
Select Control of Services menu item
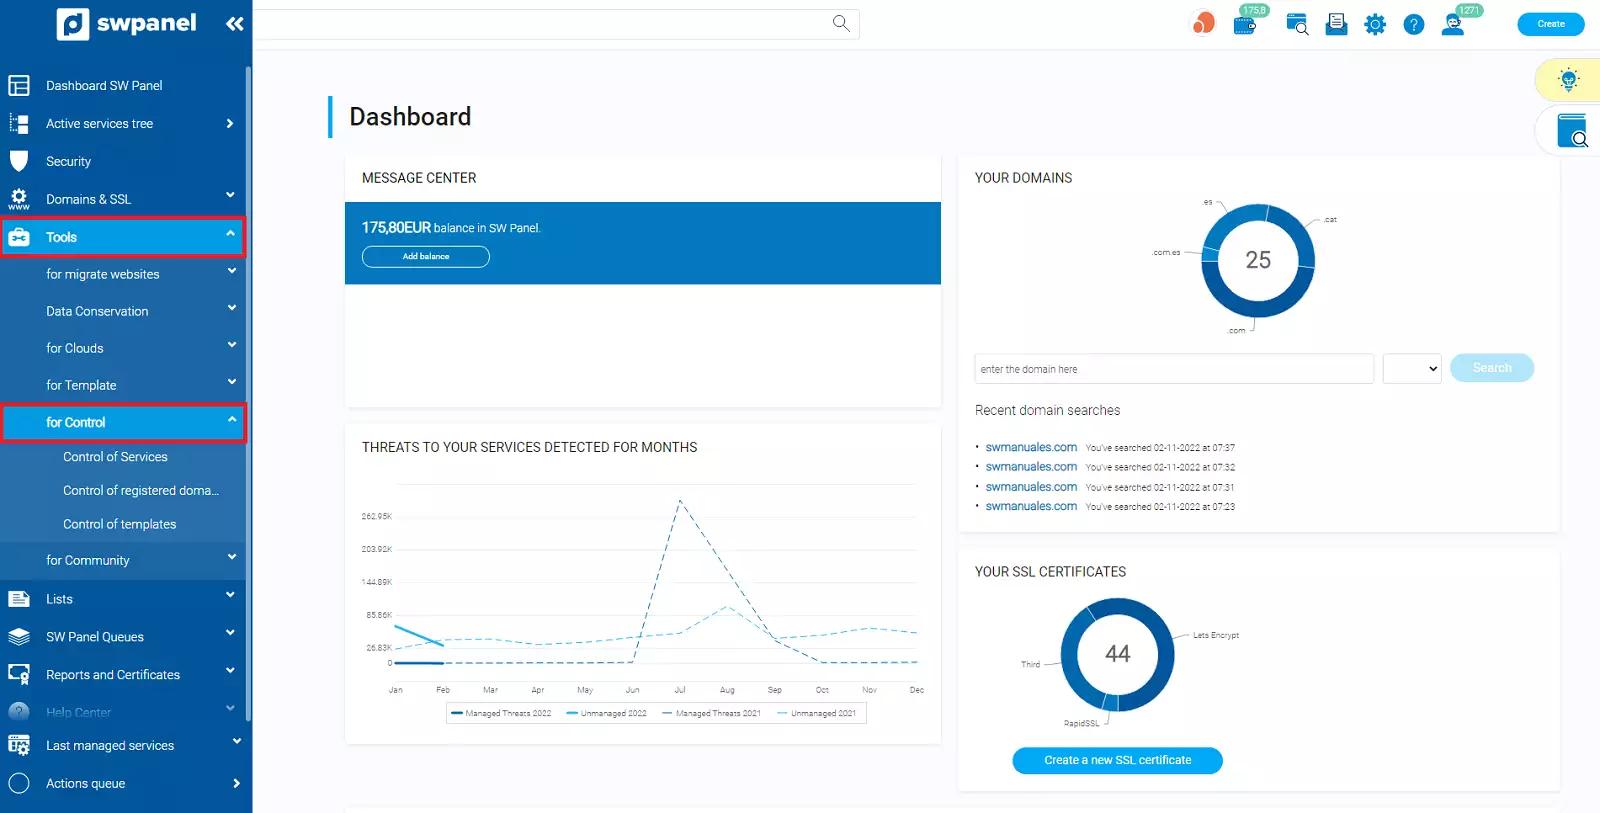coord(115,457)
